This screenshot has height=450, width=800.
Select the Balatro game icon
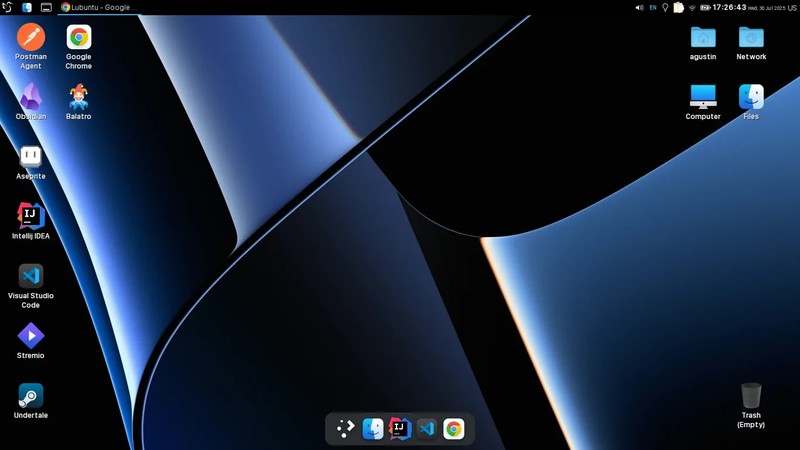point(79,101)
